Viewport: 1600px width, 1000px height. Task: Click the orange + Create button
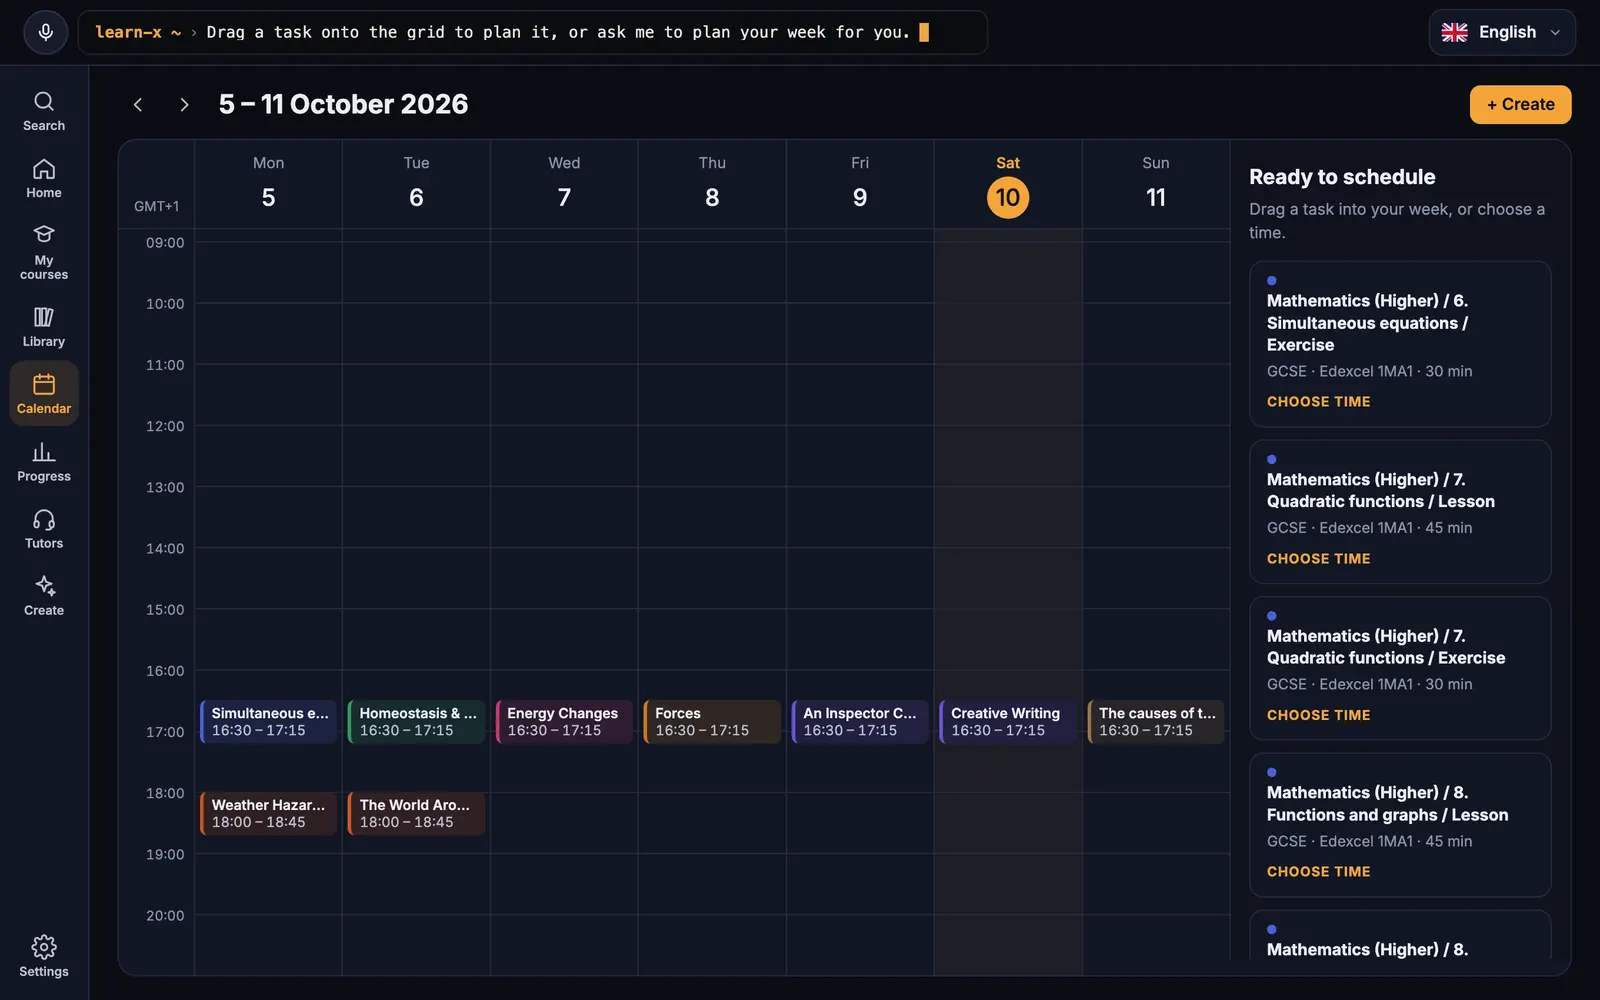[1520, 104]
